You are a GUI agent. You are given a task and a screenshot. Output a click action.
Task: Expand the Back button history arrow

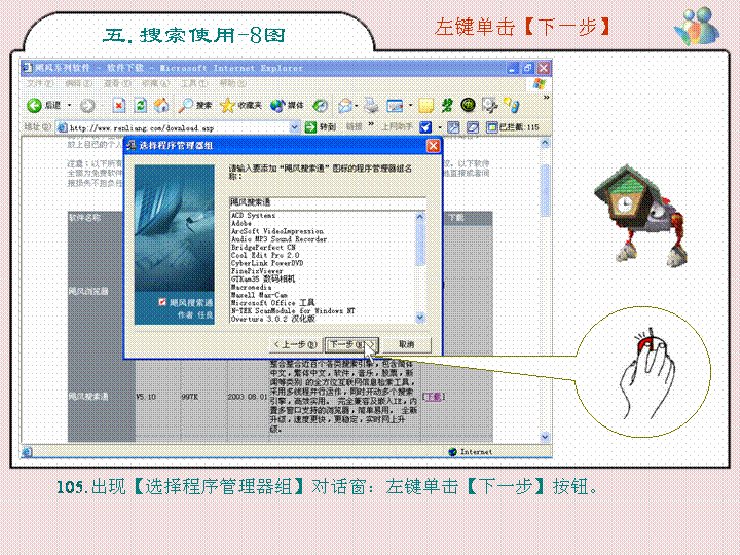click(68, 105)
